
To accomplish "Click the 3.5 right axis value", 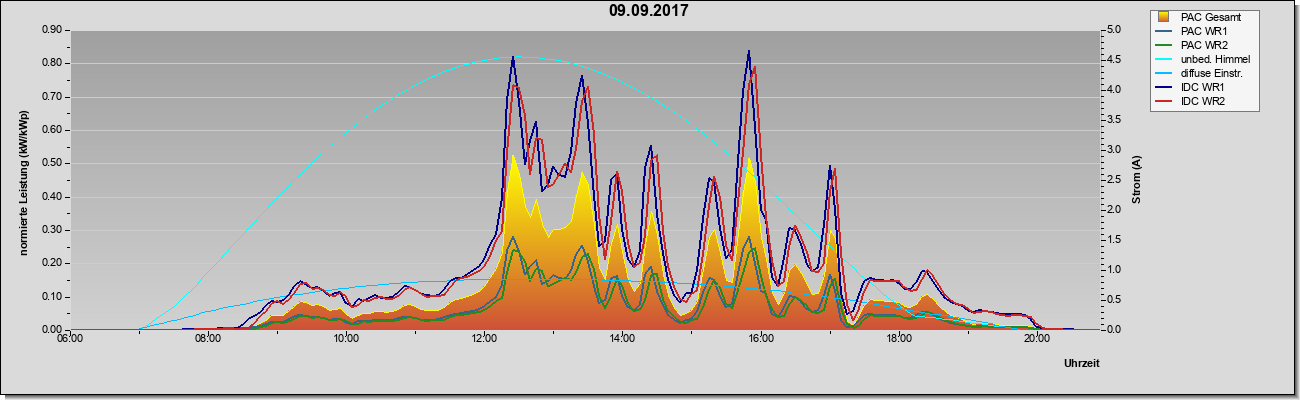I will coord(1114,120).
